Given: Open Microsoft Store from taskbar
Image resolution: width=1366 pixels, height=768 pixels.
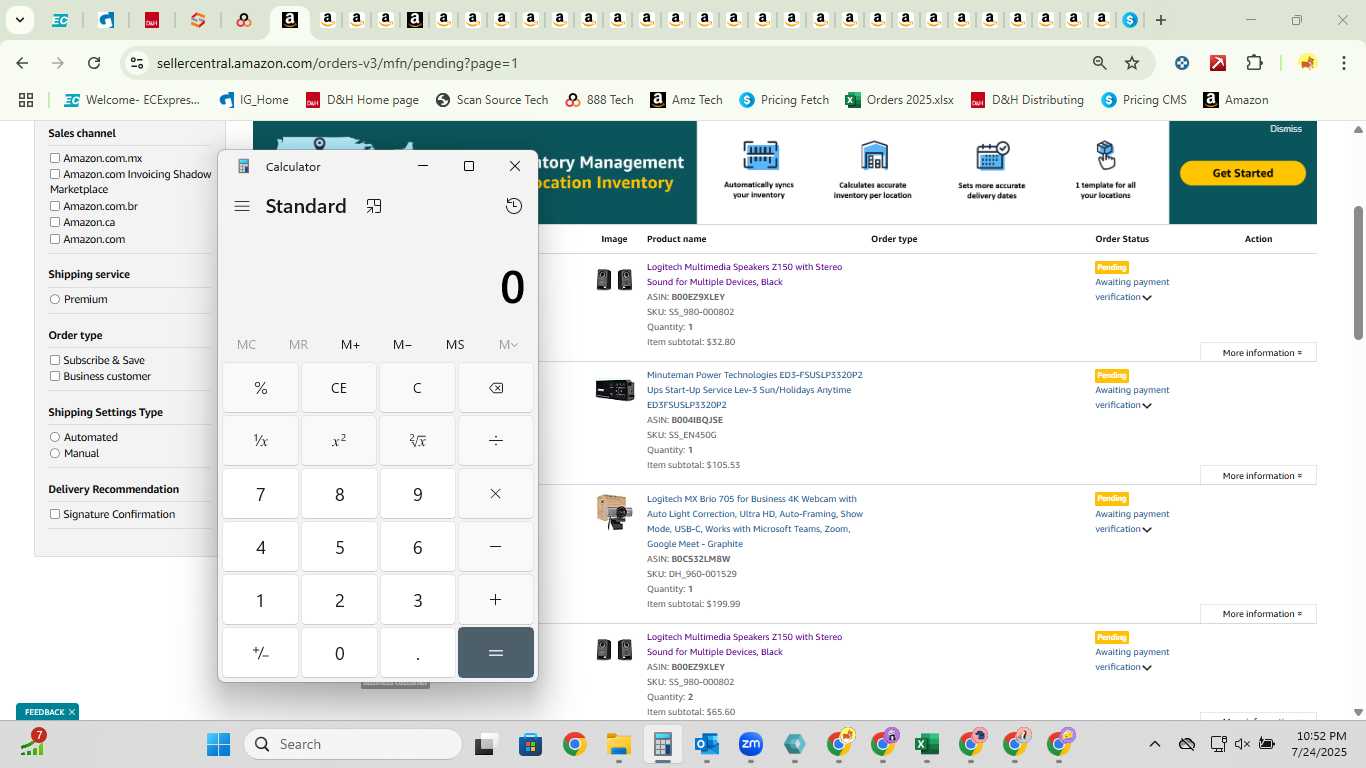Looking at the screenshot, I should (530, 744).
